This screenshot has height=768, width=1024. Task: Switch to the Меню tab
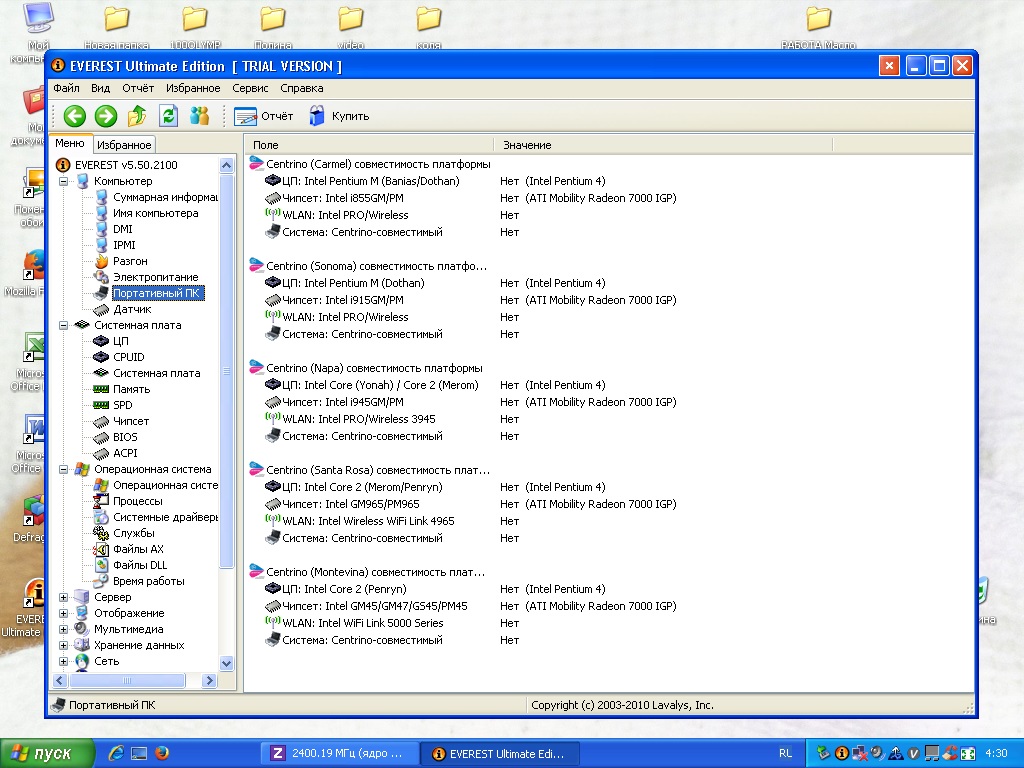click(70, 144)
